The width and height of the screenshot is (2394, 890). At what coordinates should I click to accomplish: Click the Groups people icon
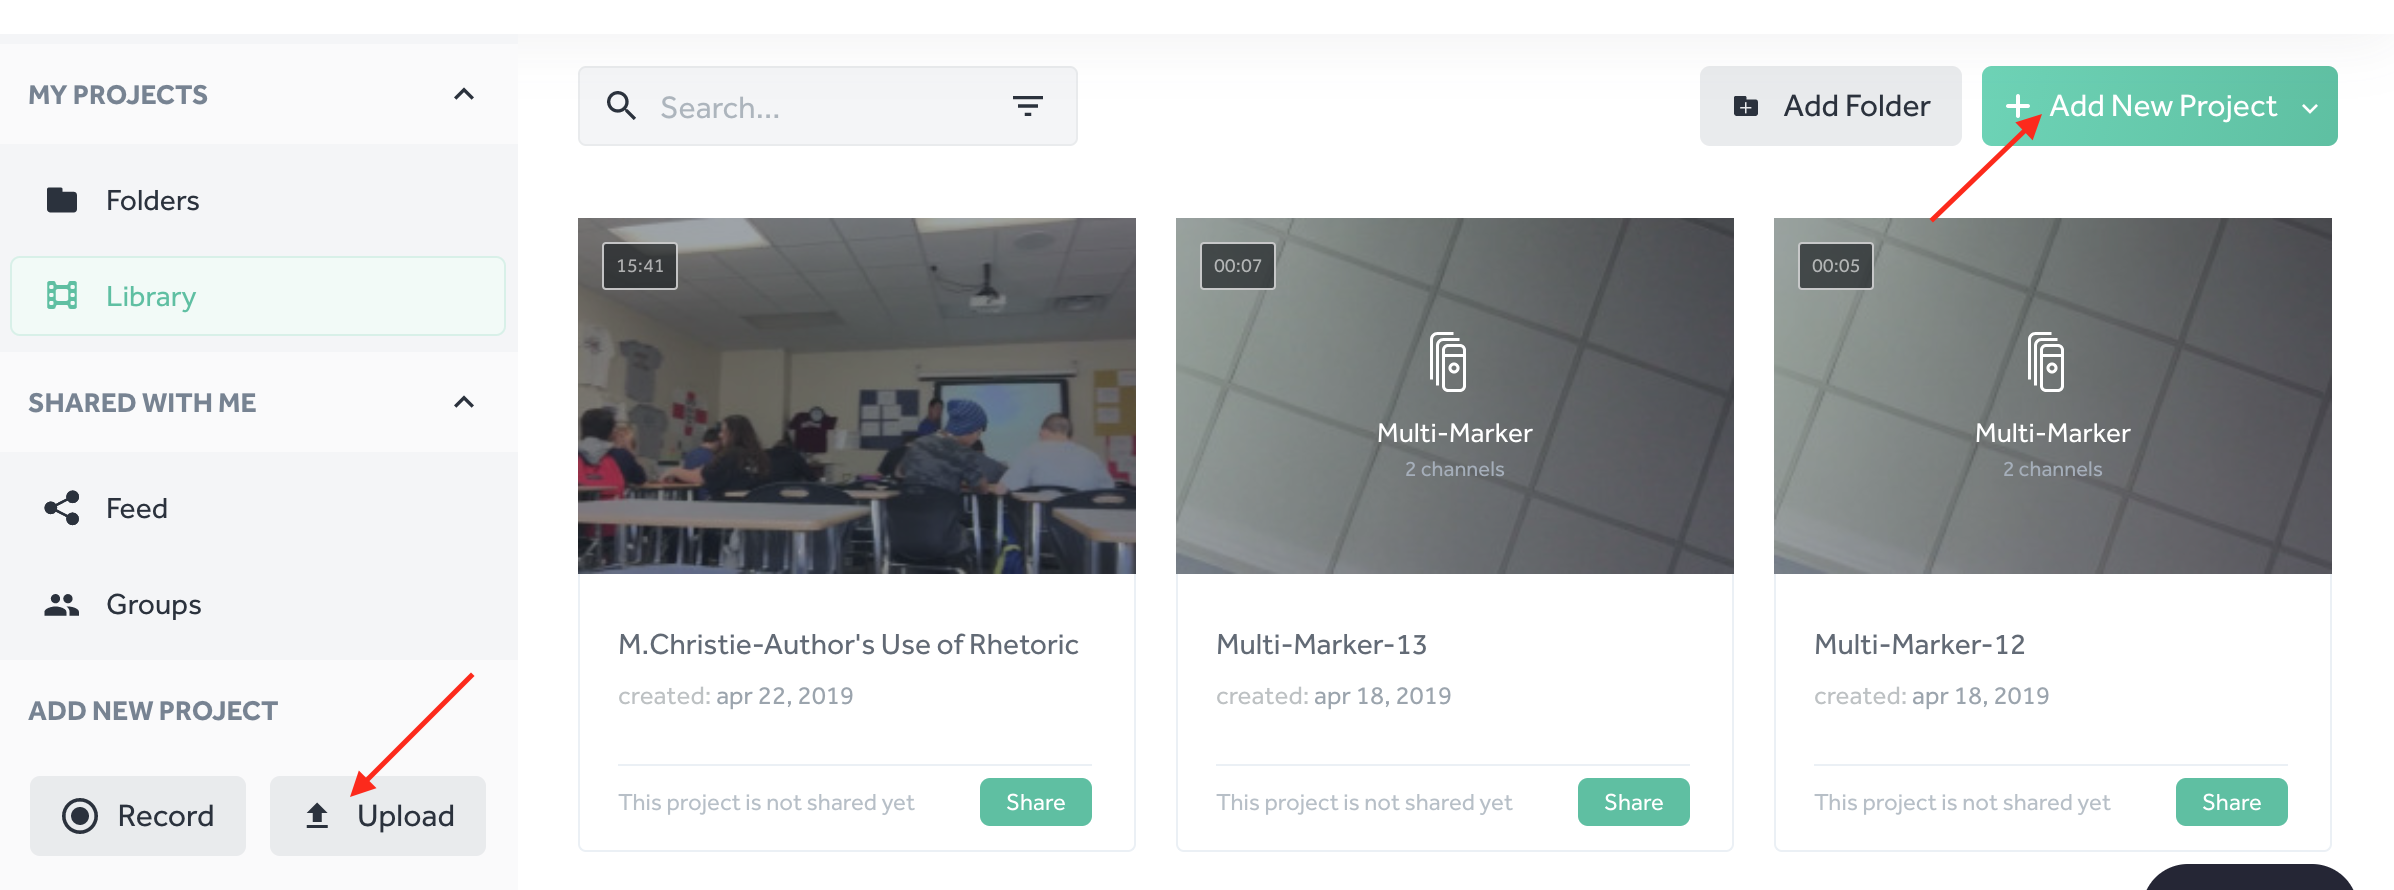click(x=62, y=604)
